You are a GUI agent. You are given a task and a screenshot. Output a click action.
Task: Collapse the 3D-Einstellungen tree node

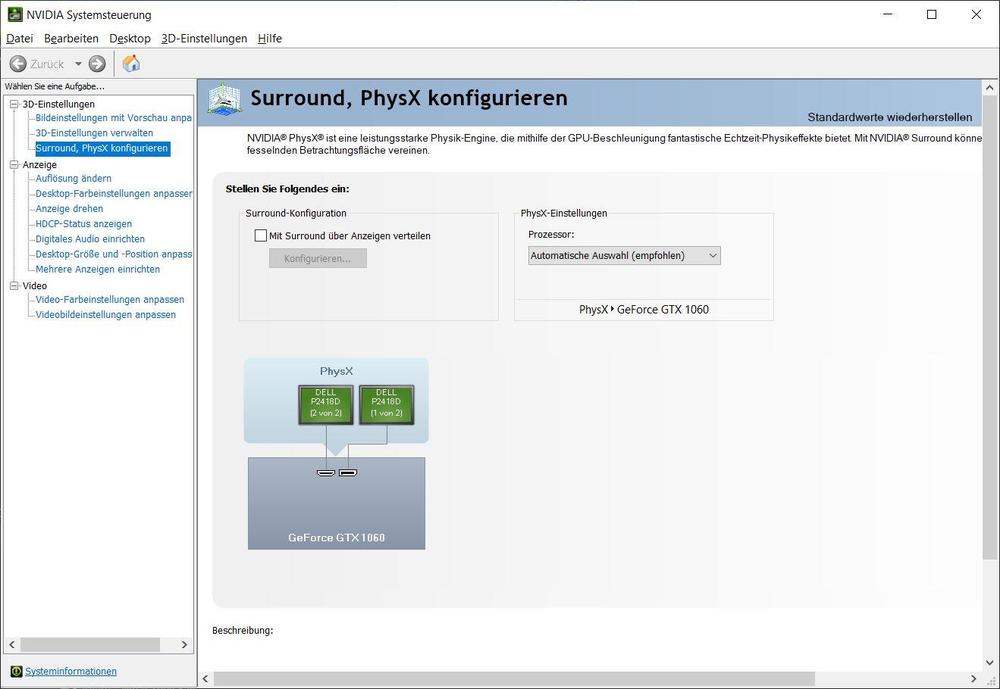pyautogui.click(x=14, y=104)
